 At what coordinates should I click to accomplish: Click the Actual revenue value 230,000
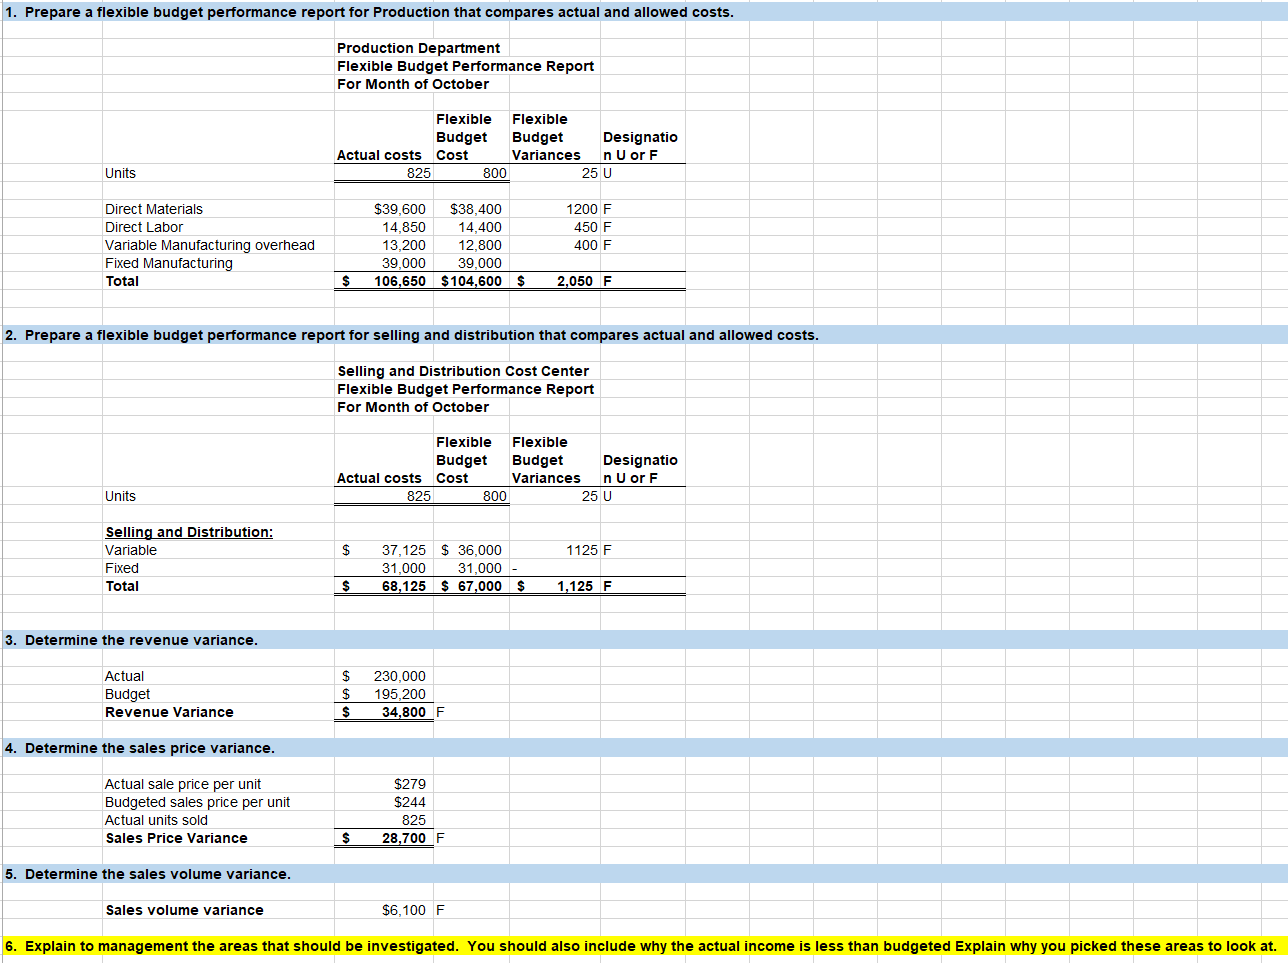tap(400, 676)
